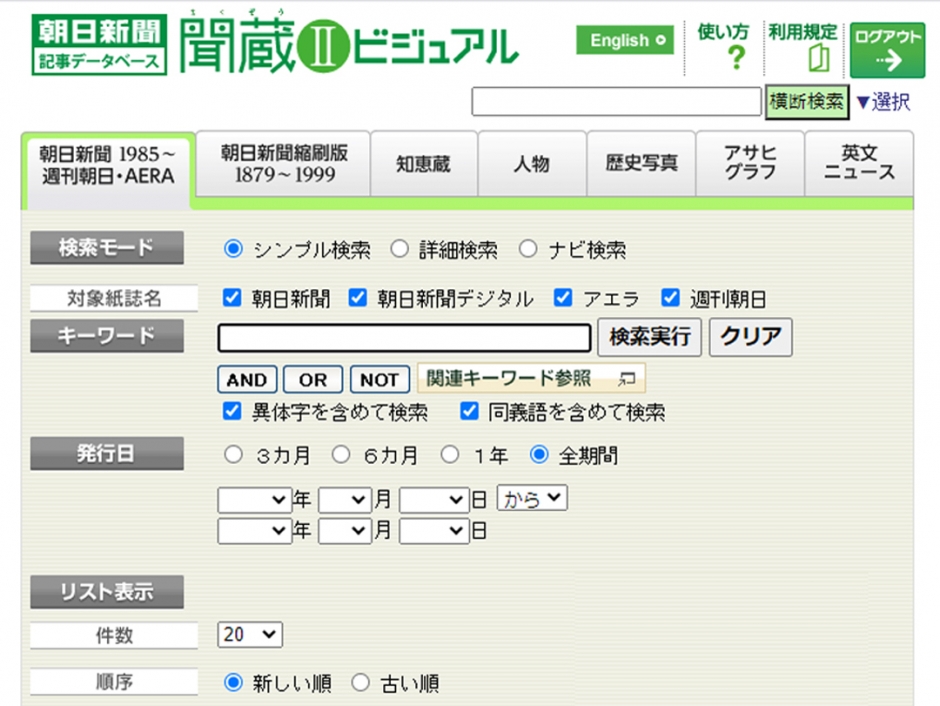Image resolution: width=940 pixels, height=706 pixels.
Task: Sort results by 新しい順
Action: click(233, 682)
